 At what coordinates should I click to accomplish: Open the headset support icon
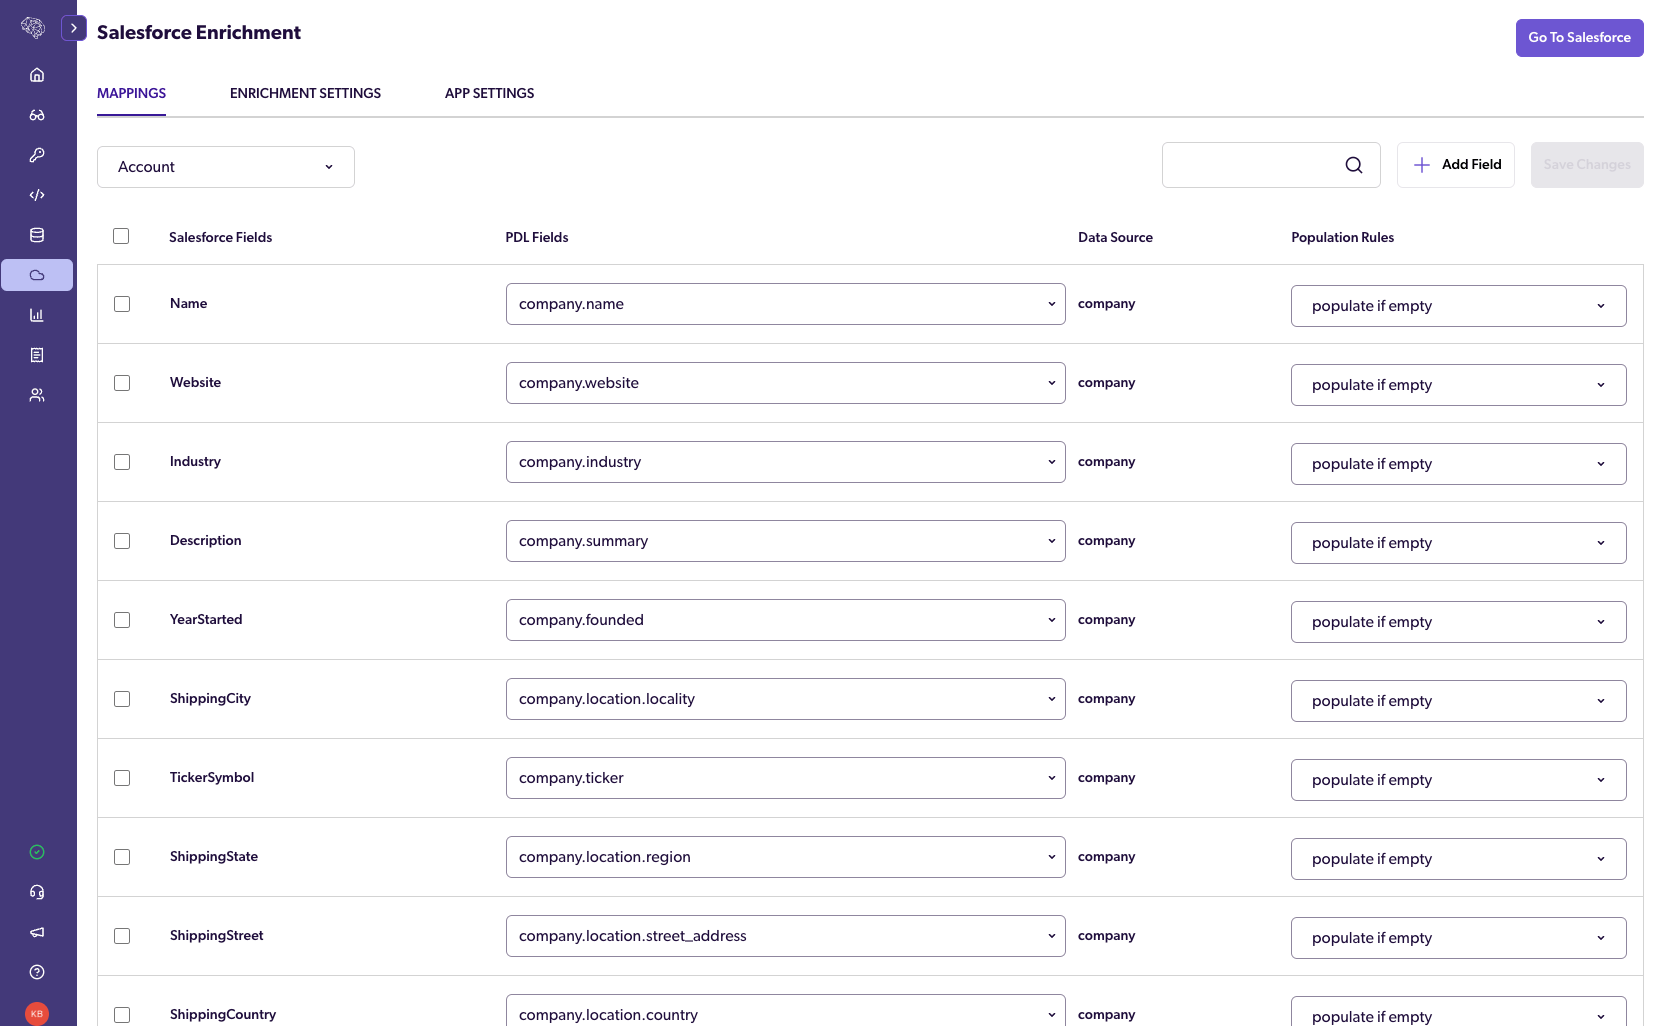(37, 892)
